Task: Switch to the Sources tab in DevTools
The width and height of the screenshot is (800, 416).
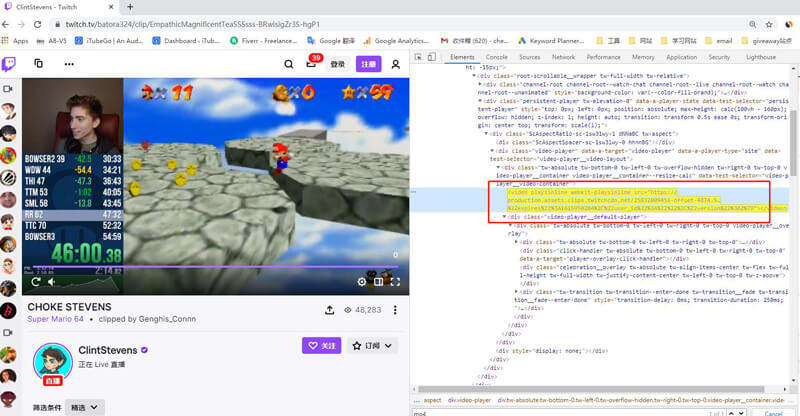Action: pyautogui.click(x=530, y=57)
